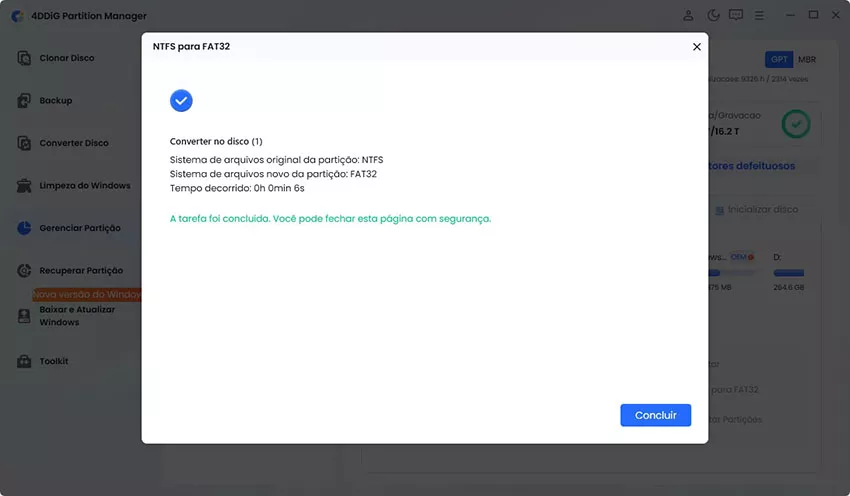Click the 'Sistema de arquivos novo da partição: FAT32' line
This screenshot has height=496, width=850.
[x=273, y=174]
